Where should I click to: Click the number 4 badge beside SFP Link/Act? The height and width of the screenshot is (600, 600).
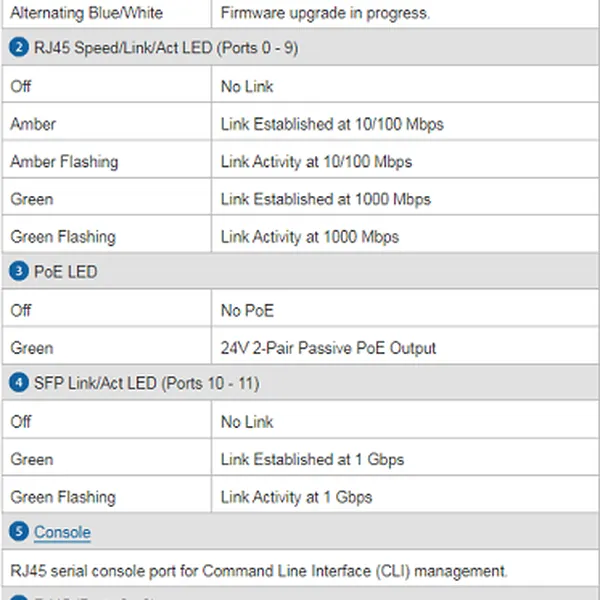pos(20,383)
